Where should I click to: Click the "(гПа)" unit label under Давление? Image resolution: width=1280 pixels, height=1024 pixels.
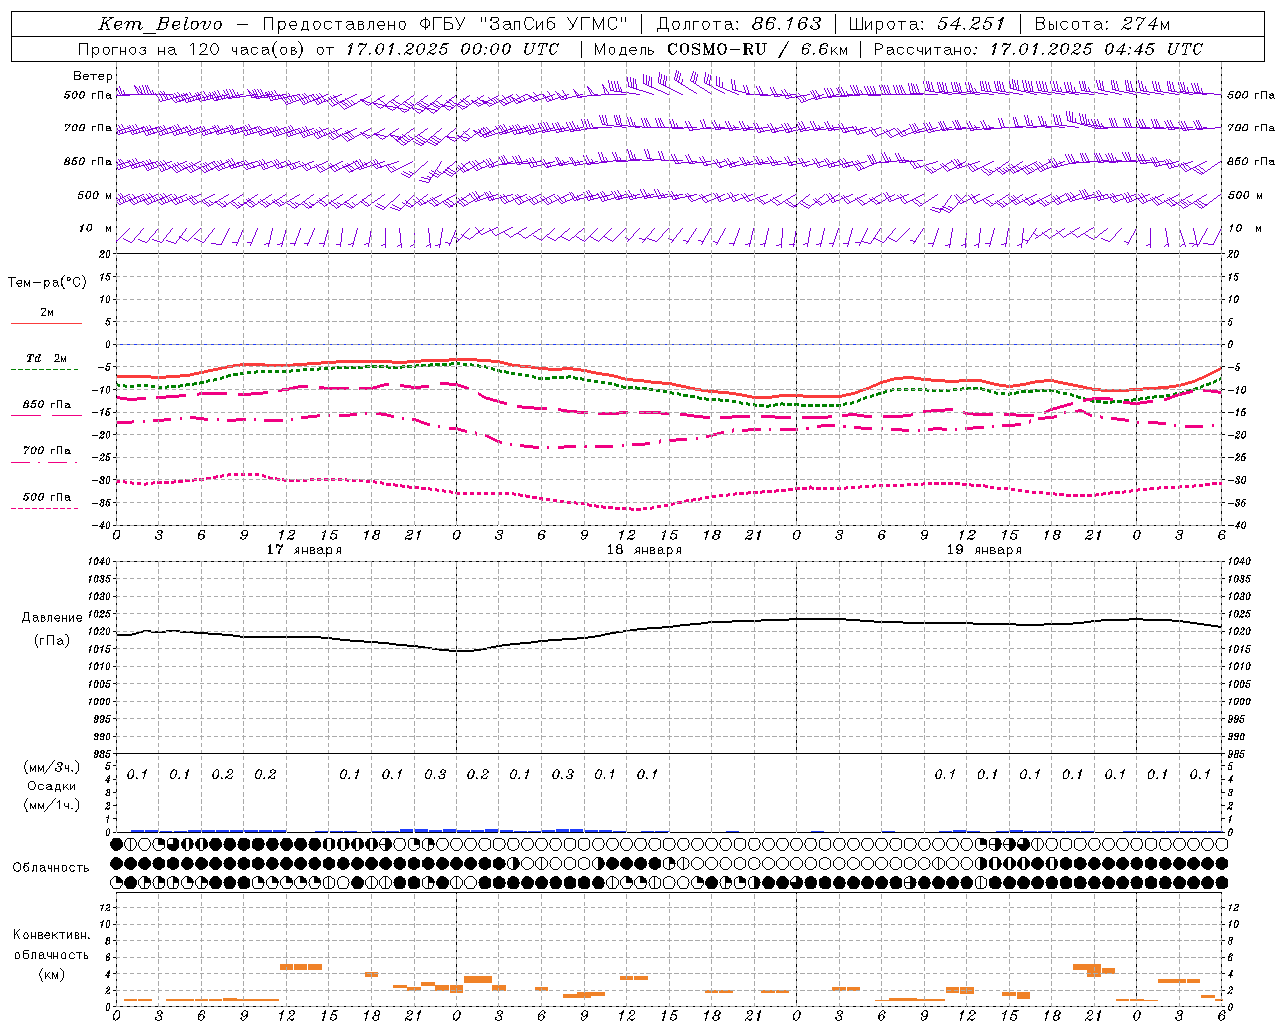[52, 641]
